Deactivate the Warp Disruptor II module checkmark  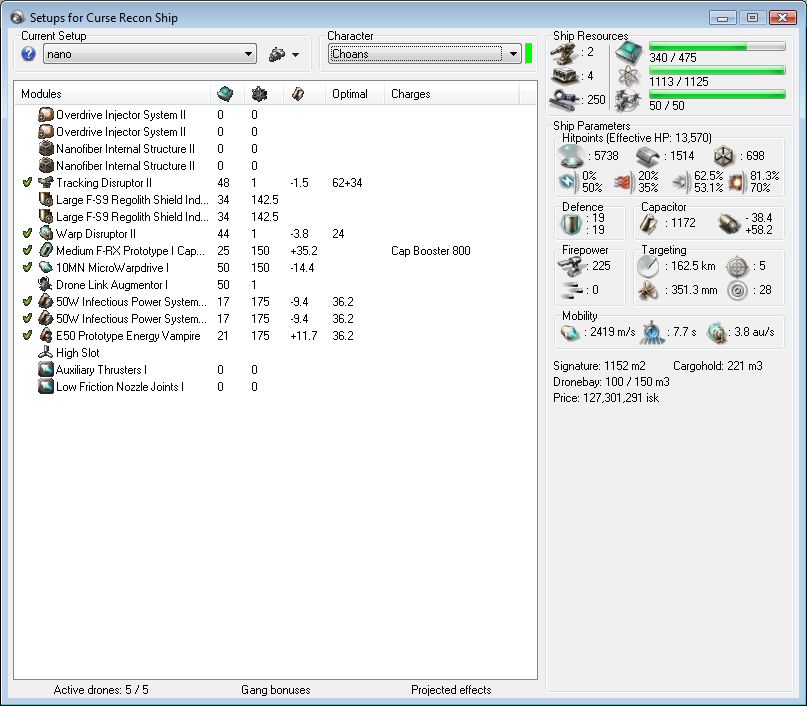click(27, 234)
